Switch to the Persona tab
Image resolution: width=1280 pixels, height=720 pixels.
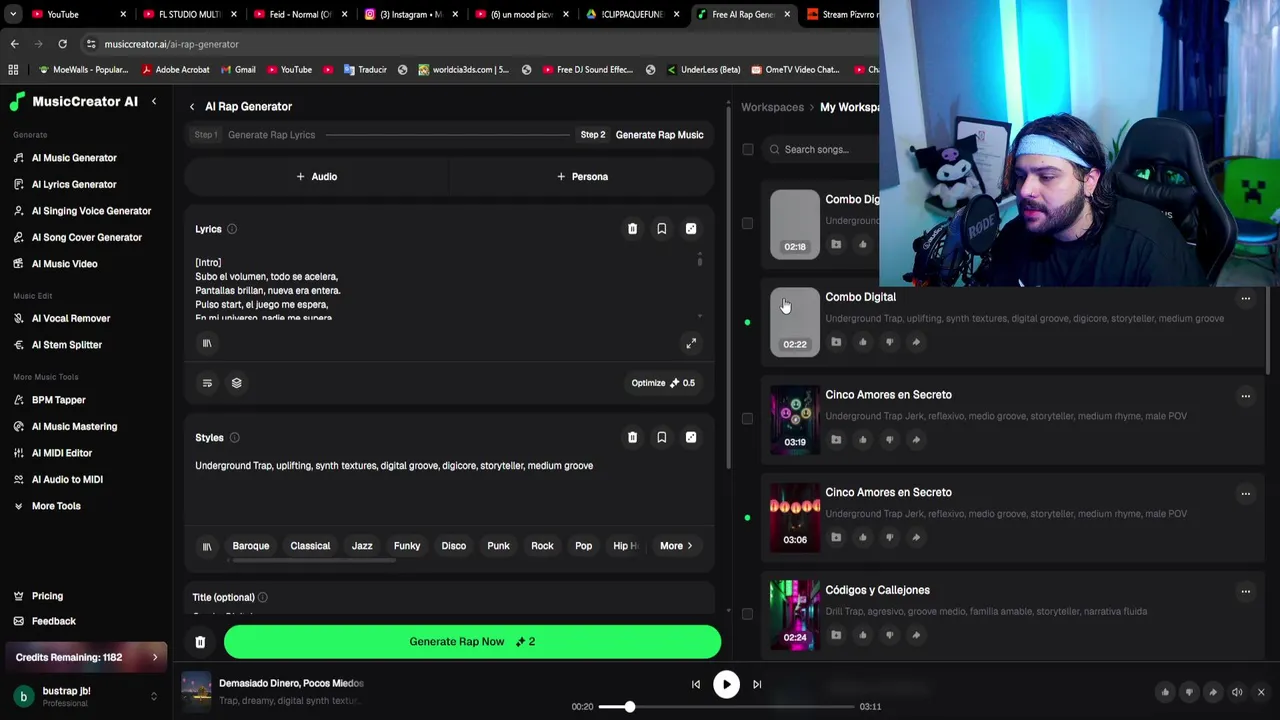pos(582,176)
